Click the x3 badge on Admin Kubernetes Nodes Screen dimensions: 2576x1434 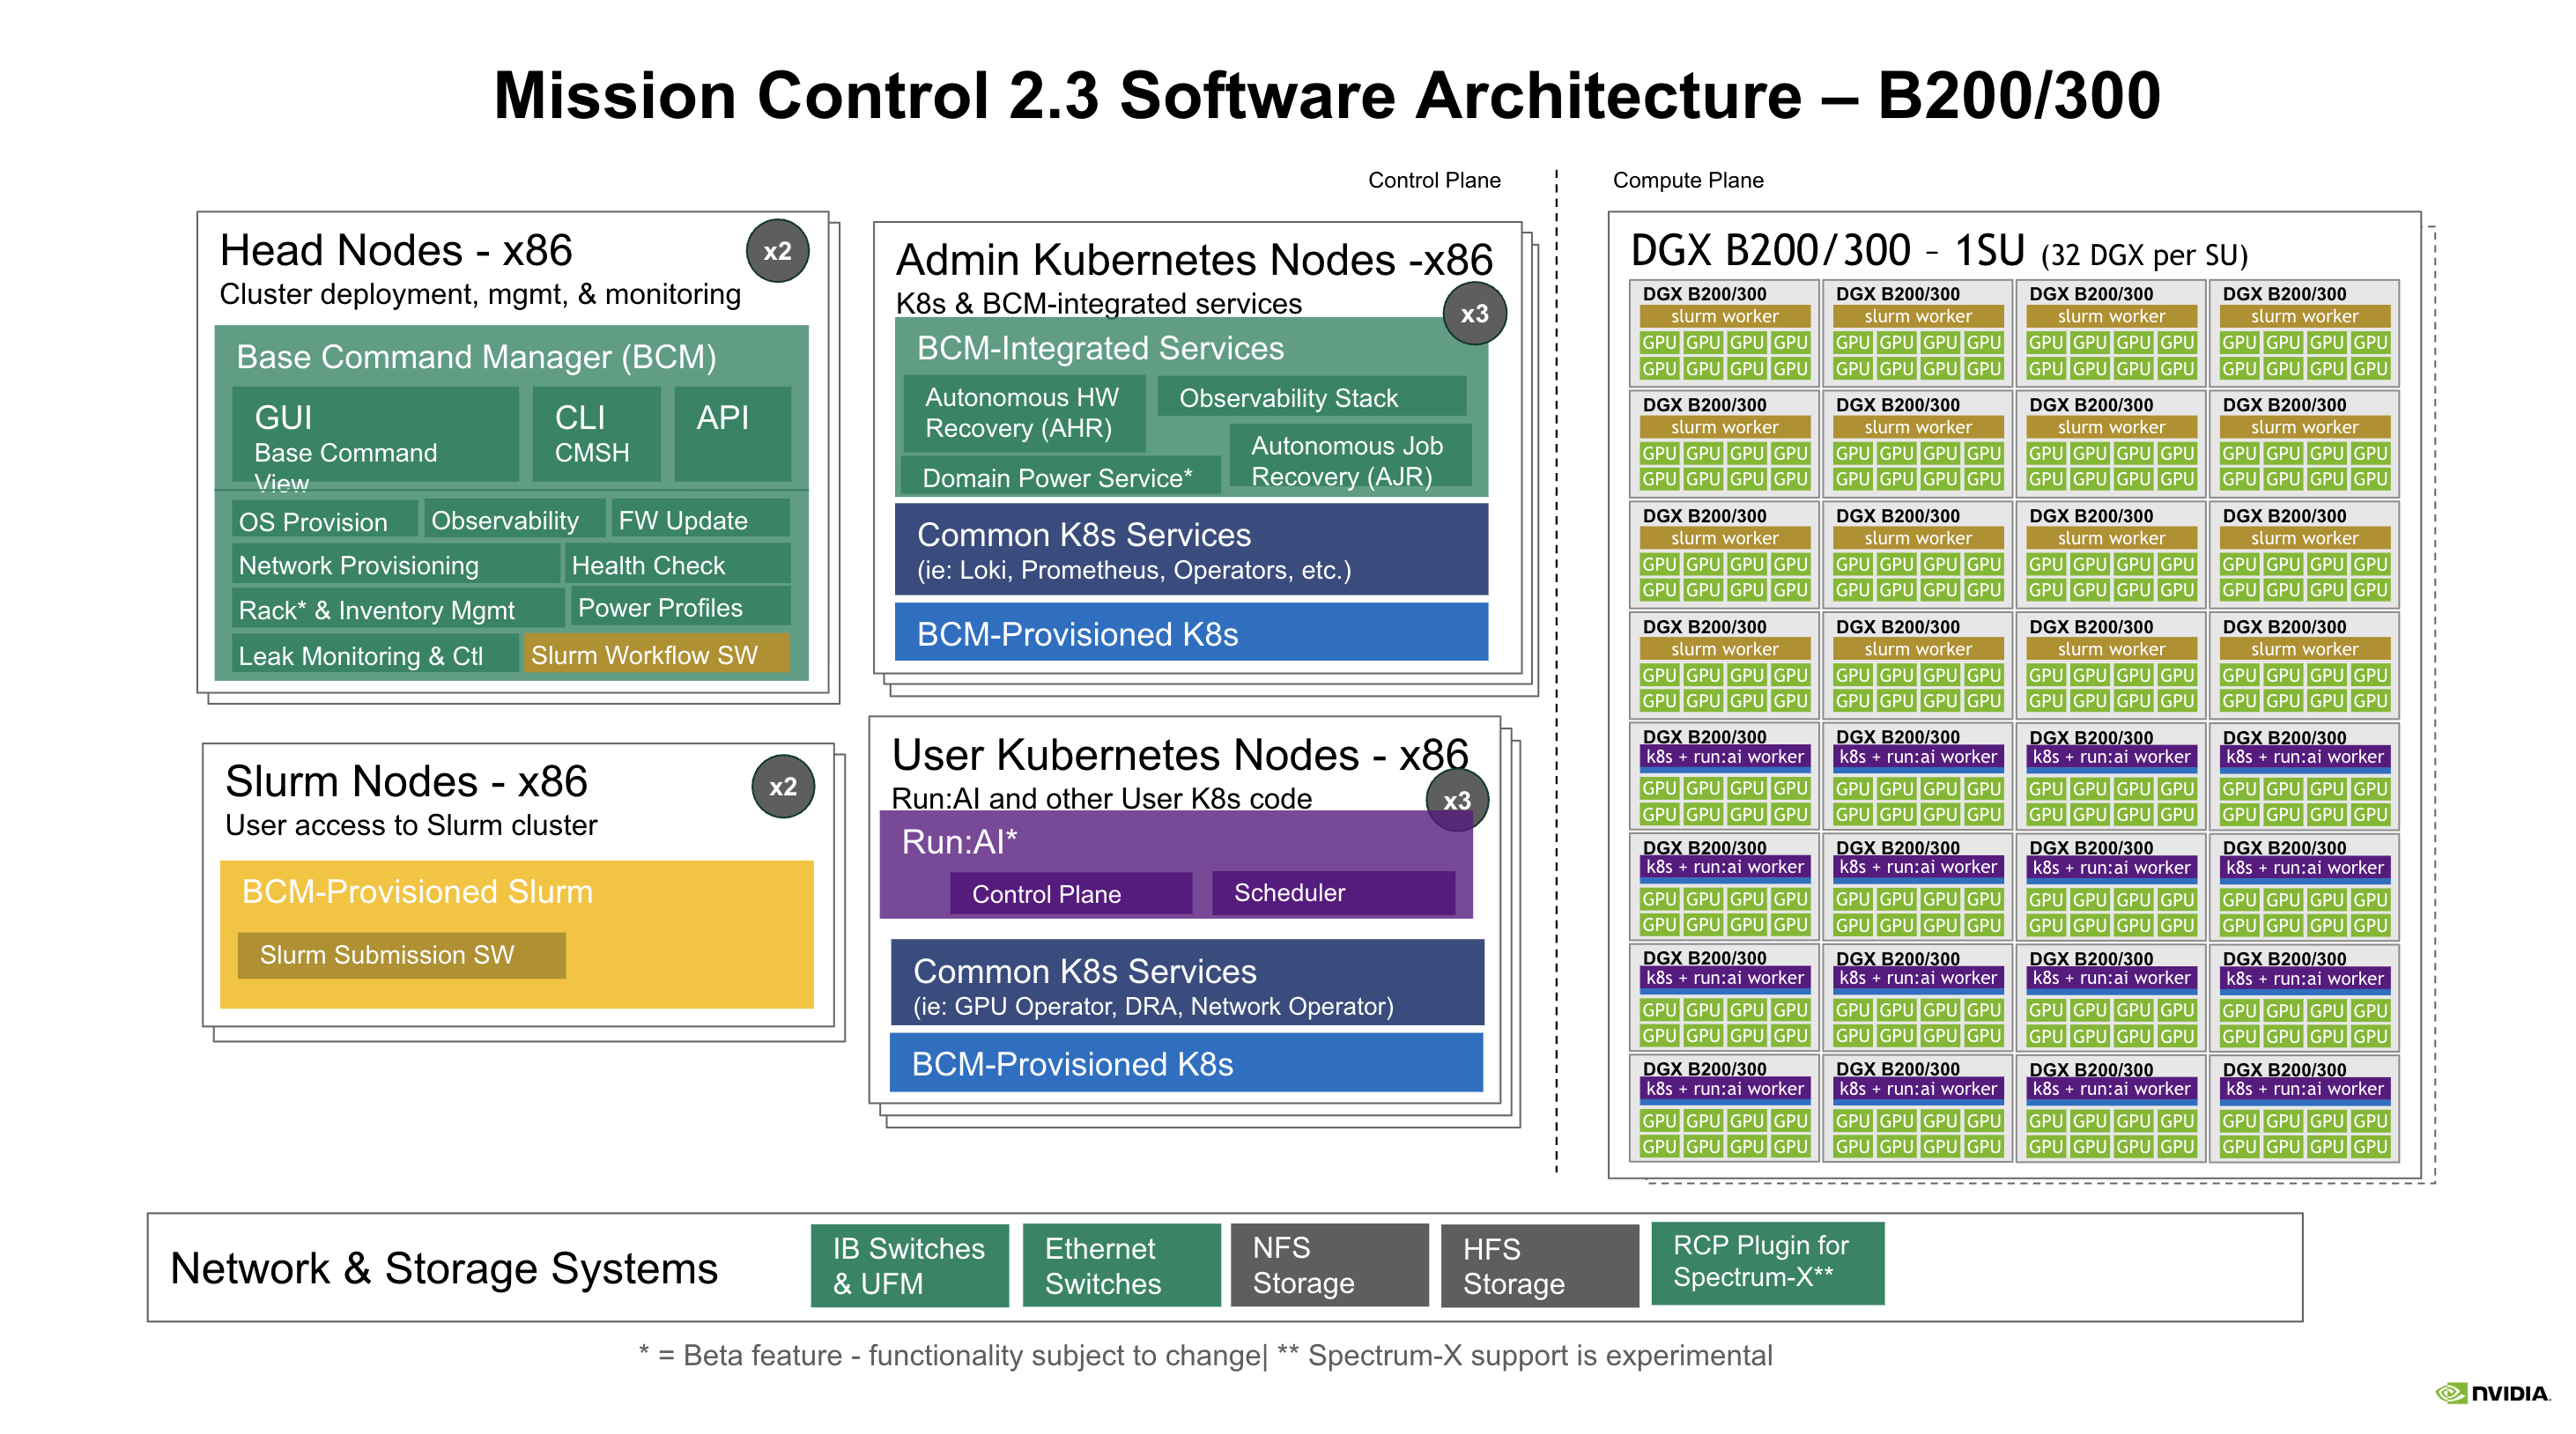coord(1474,314)
